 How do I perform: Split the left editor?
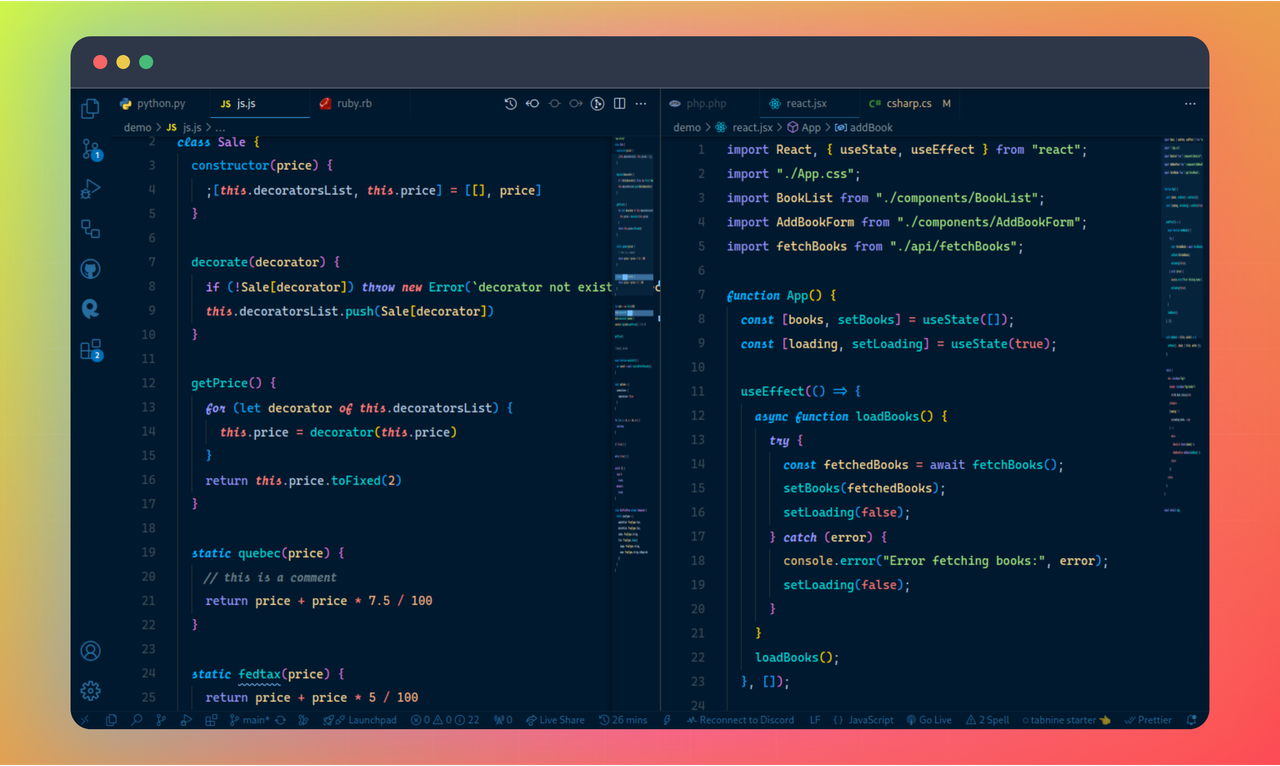click(x=620, y=103)
